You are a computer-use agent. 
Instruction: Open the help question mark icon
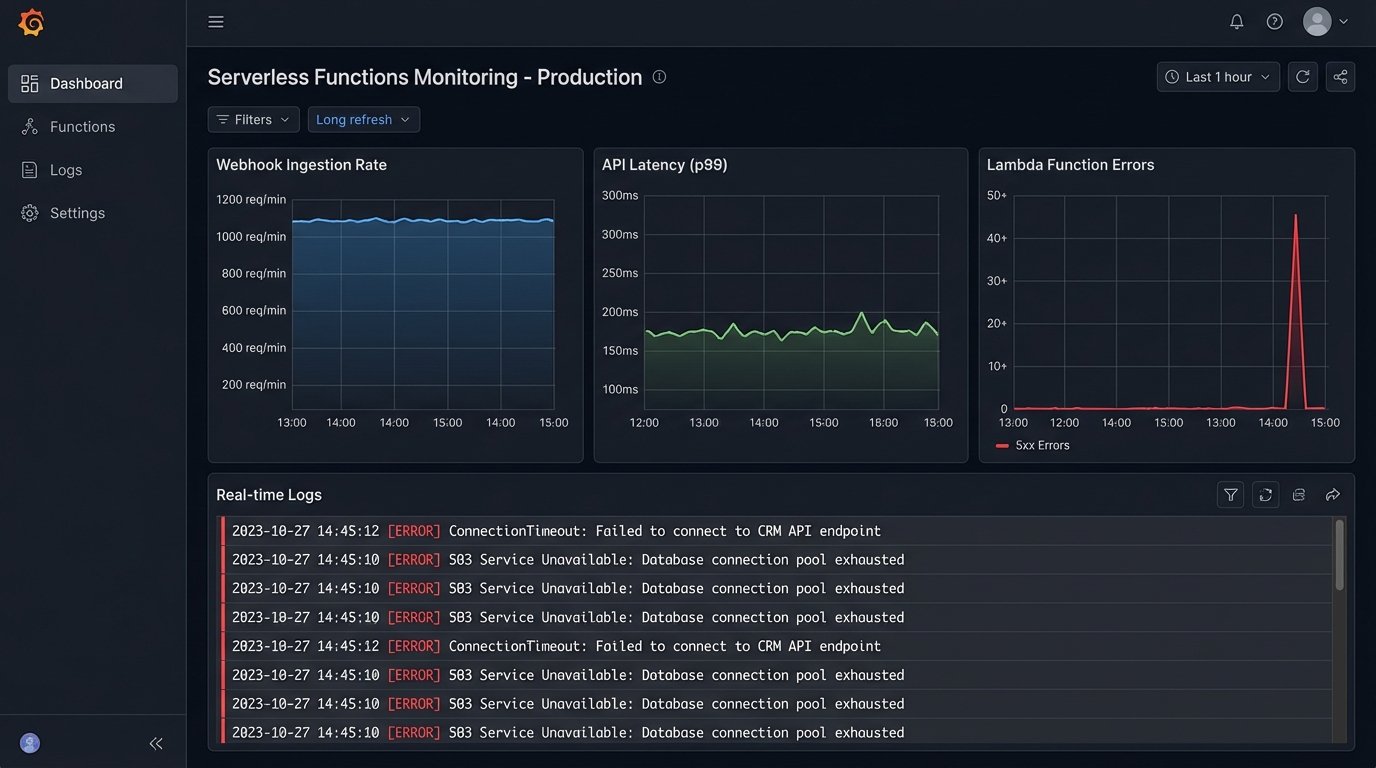click(1274, 22)
